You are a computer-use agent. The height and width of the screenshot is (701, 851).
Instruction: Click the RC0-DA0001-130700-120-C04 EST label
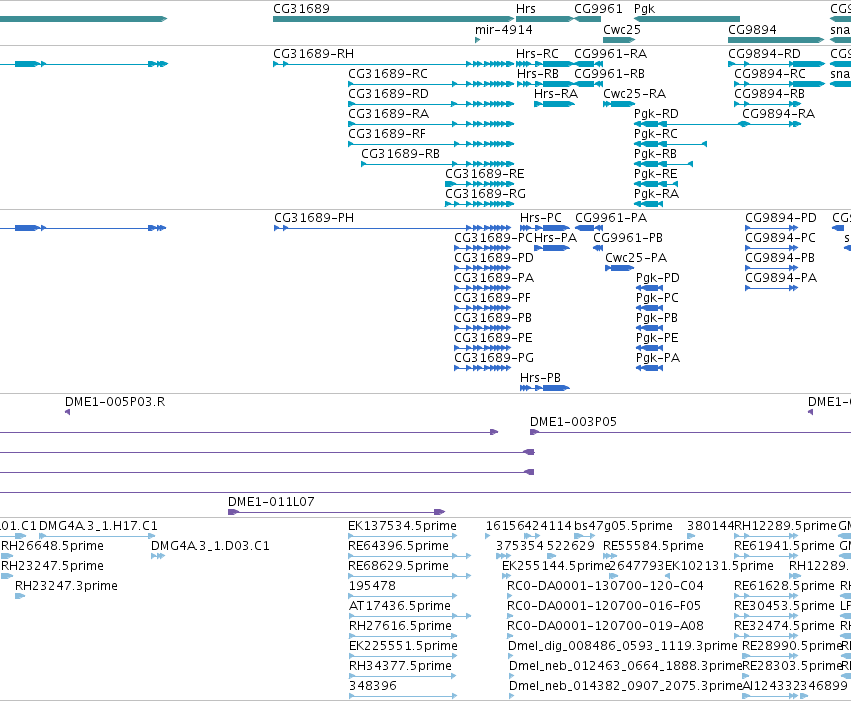coord(605,586)
